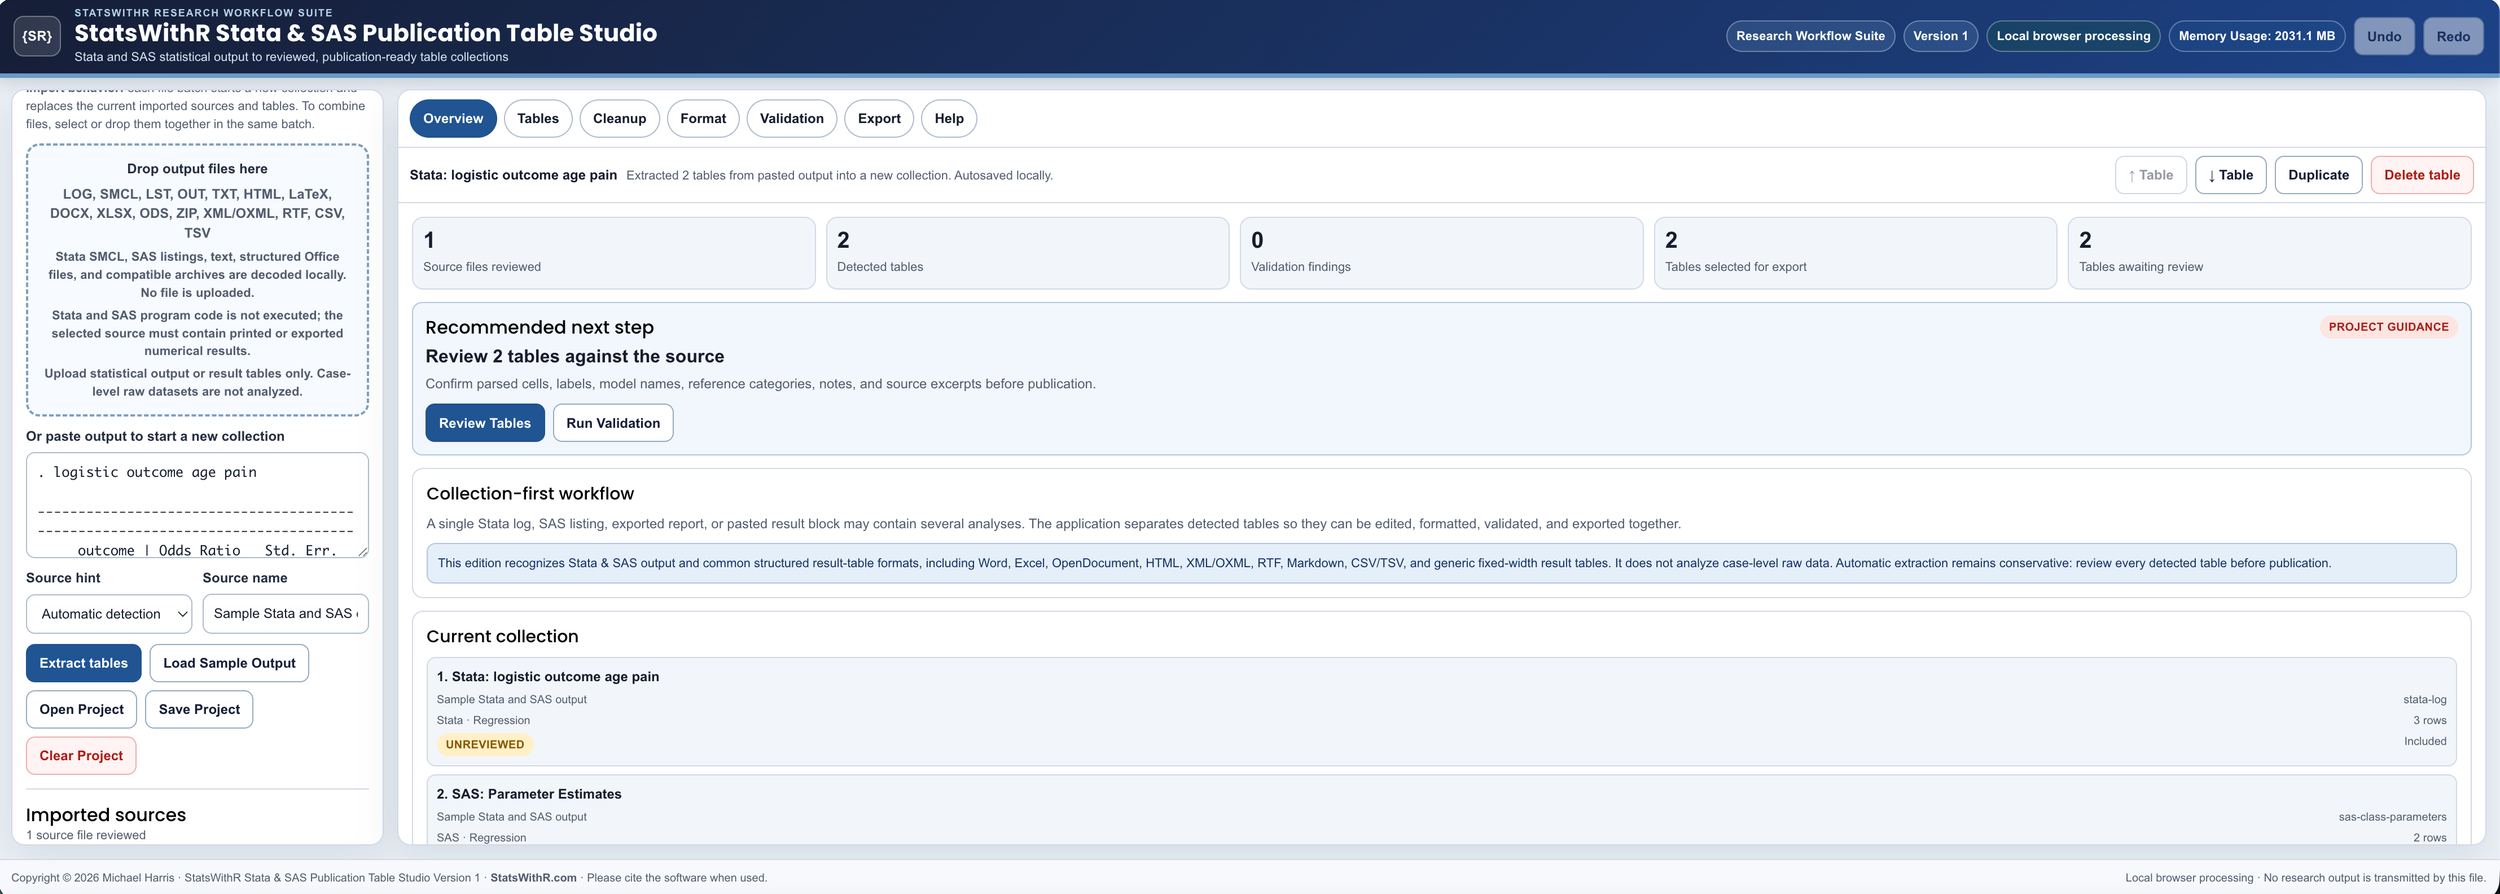The height and width of the screenshot is (894, 2500).
Task: Click the Validation findings stat card
Action: (1441, 253)
